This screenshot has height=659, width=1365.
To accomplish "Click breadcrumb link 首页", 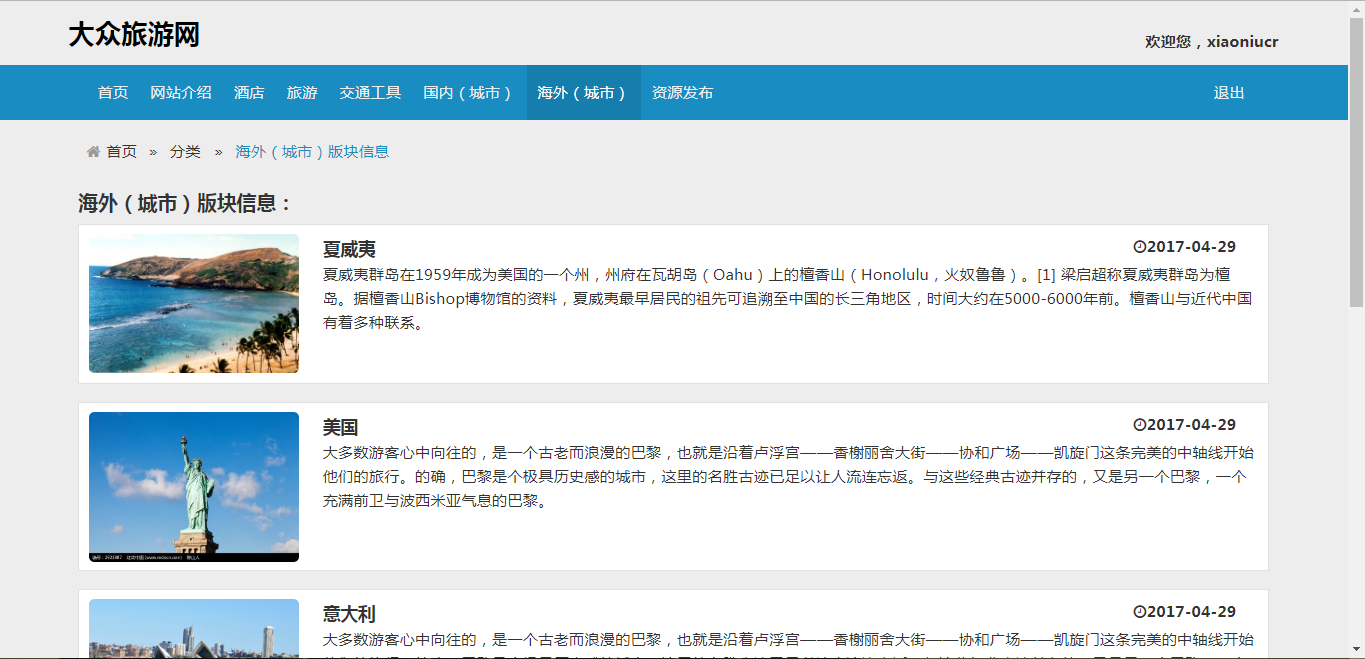I will 122,152.
